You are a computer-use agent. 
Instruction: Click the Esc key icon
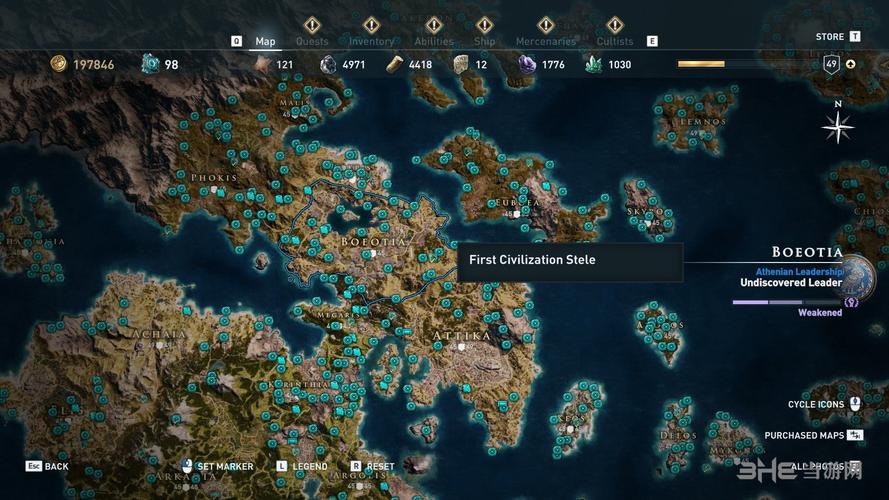point(33,466)
